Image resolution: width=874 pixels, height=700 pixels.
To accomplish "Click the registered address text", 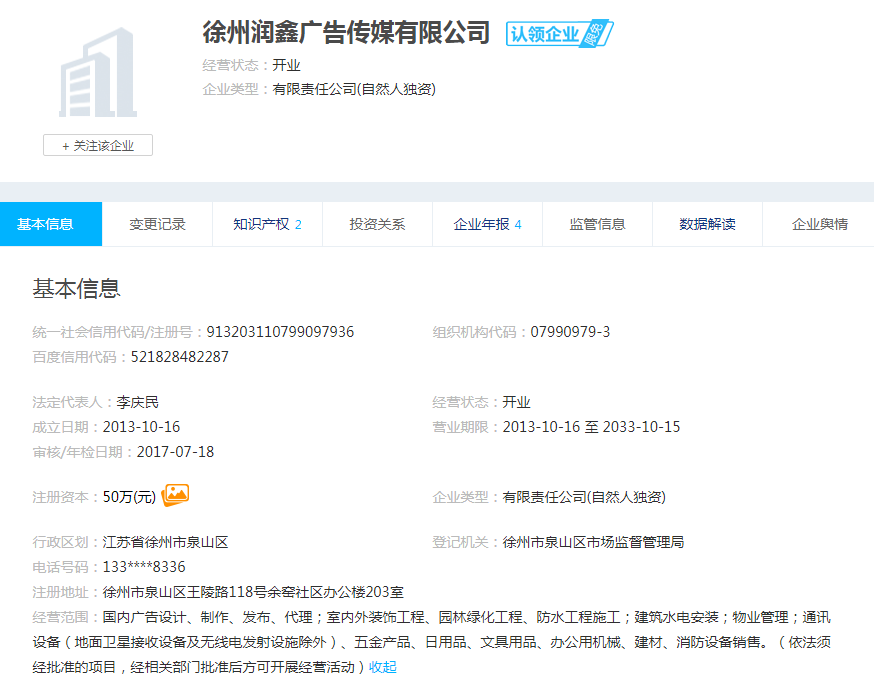I will [x=253, y=592].
